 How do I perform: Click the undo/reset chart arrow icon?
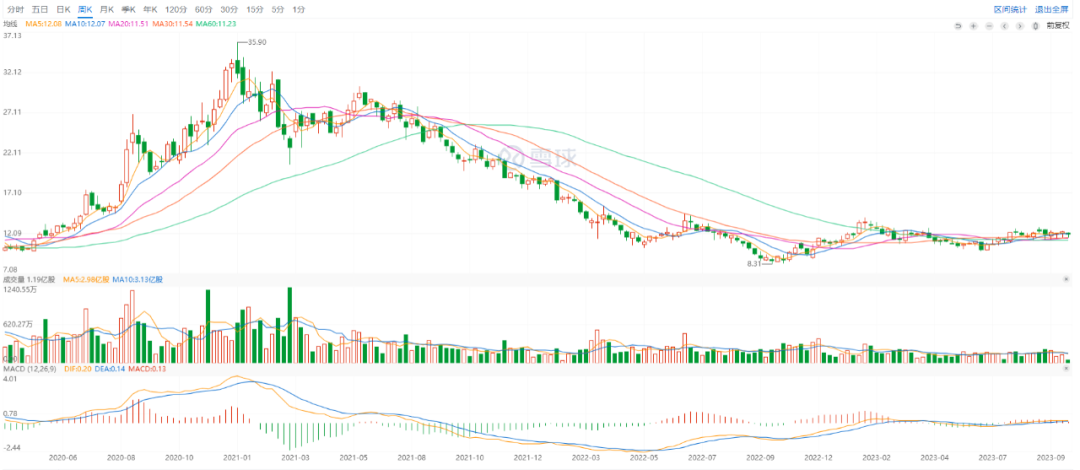pyautogui.click(x=957, y=24)
